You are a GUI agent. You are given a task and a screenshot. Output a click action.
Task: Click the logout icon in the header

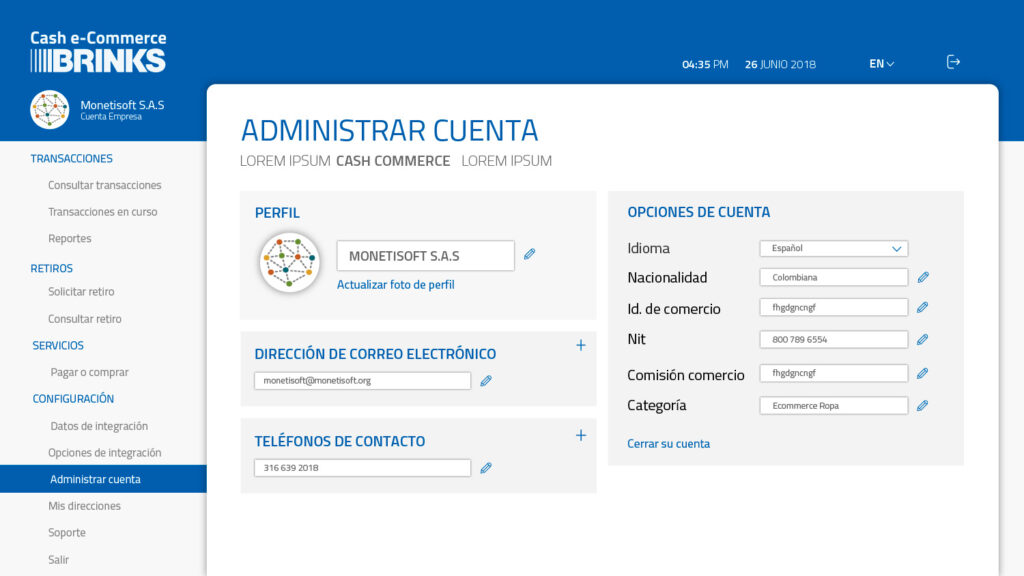pyautogui.click(x=953, y=62)
